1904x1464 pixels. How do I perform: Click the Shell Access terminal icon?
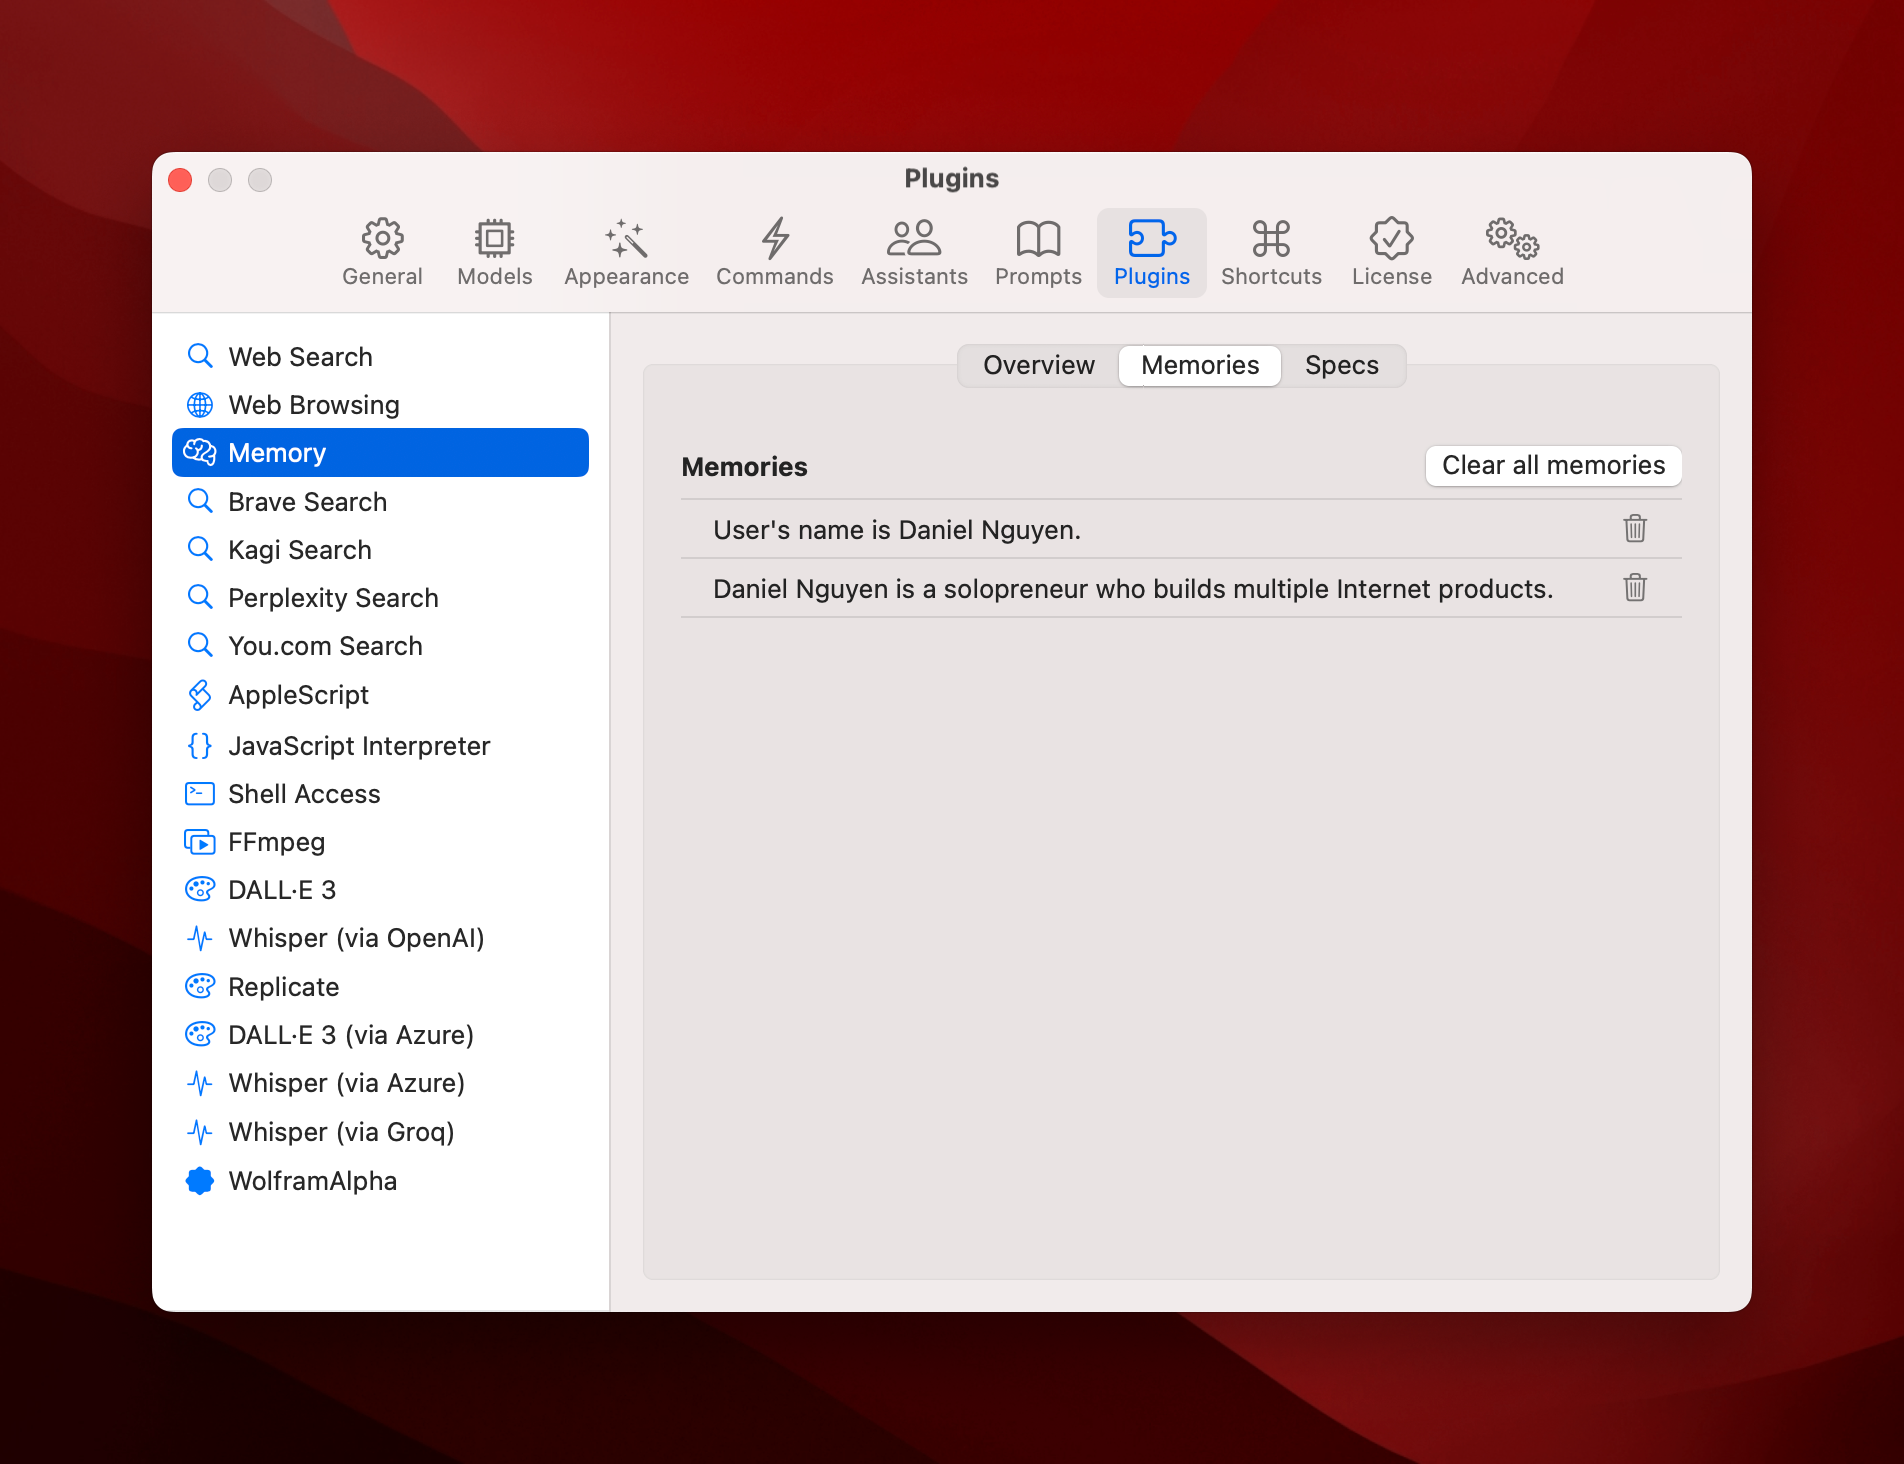200,793
